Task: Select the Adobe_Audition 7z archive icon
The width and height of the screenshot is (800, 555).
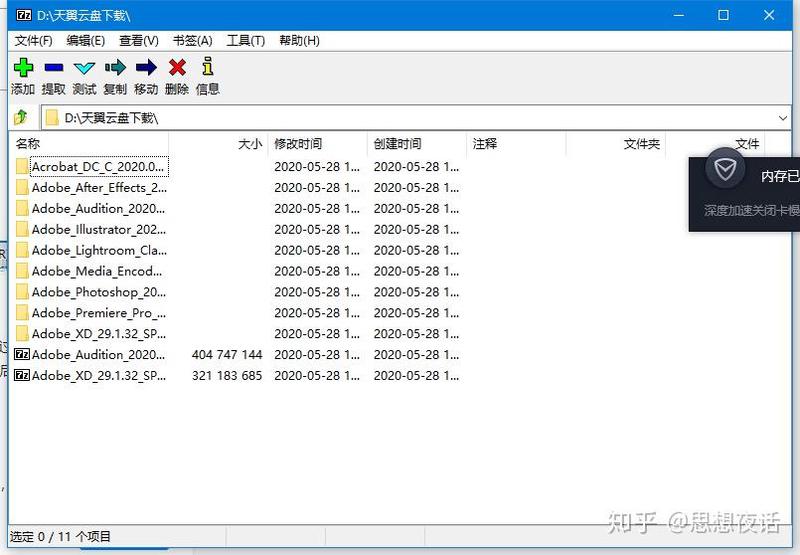Action: pos(22,355)
